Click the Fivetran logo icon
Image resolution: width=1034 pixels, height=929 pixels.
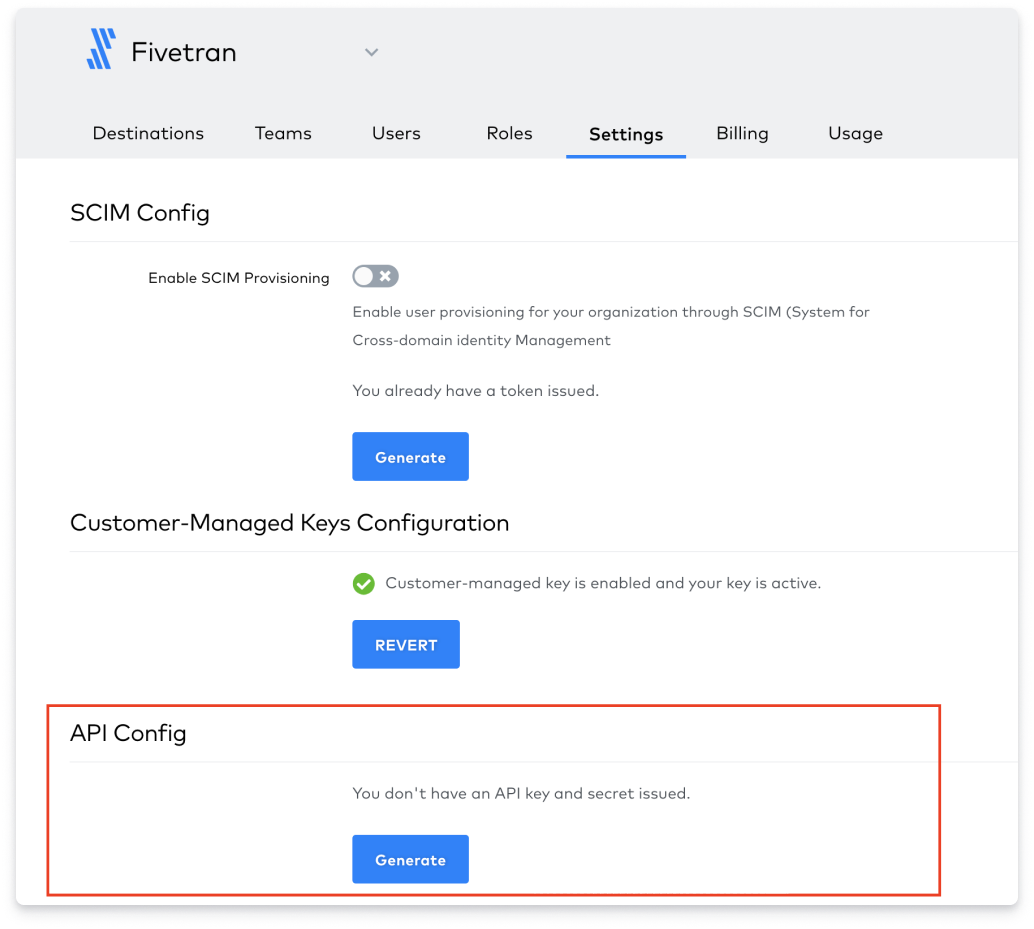[100, 50]
